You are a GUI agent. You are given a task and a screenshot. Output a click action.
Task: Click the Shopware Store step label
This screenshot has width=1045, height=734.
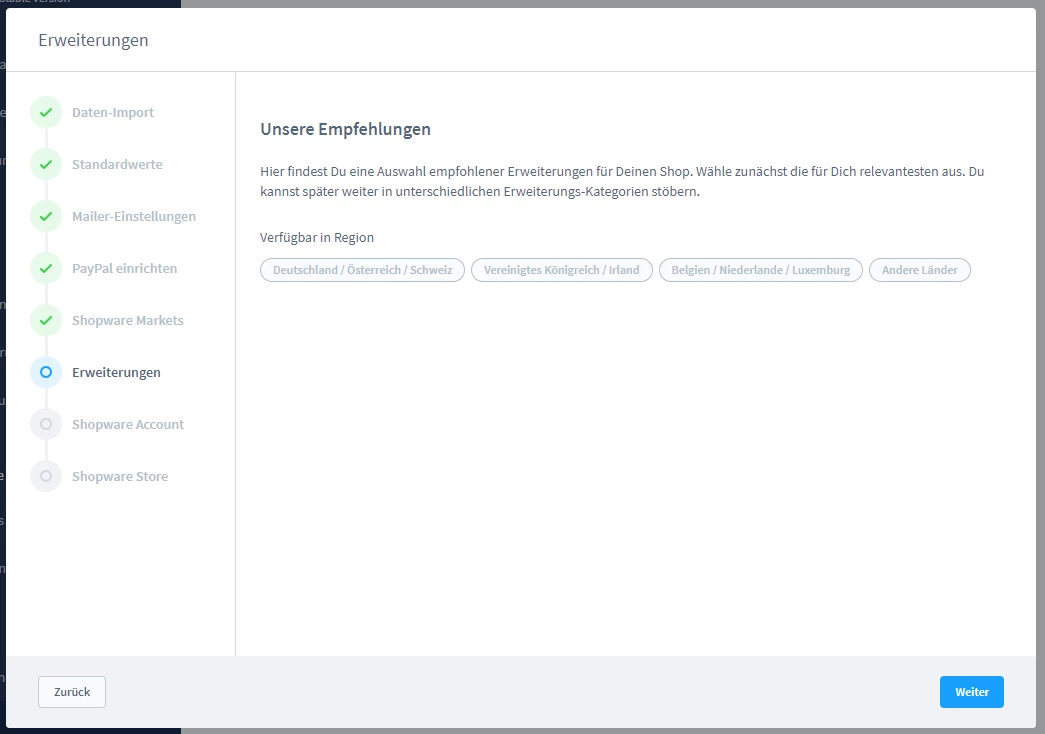pyautogui.click(x=120, y=477)
